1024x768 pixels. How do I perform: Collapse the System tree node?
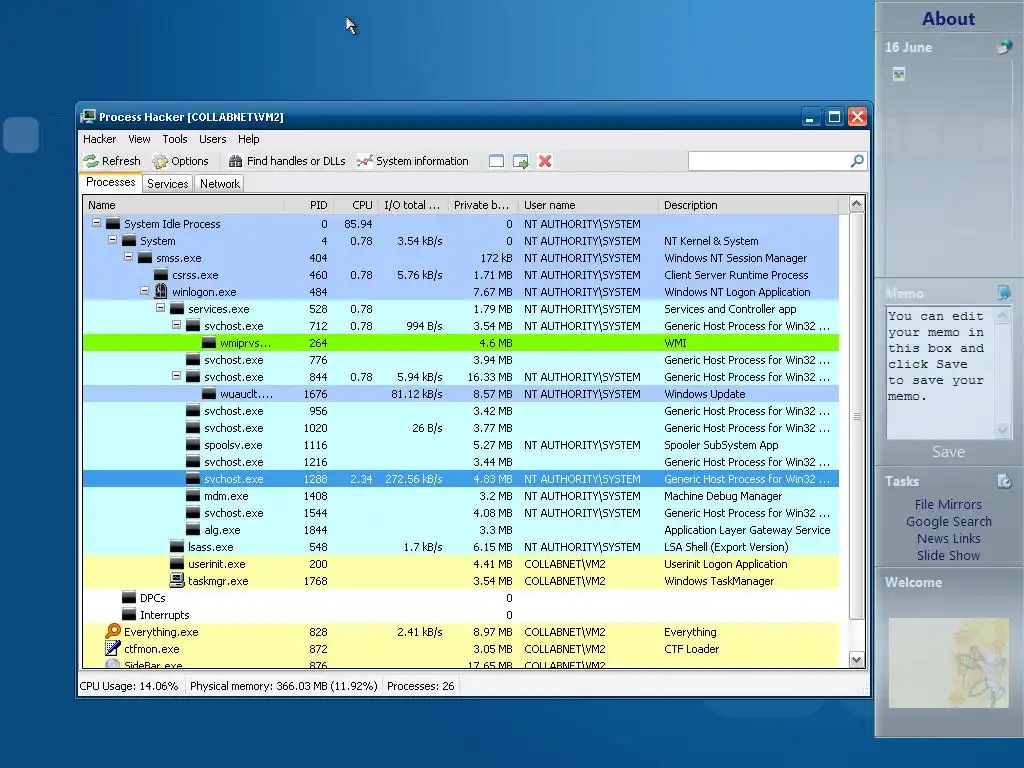point(112,240)
